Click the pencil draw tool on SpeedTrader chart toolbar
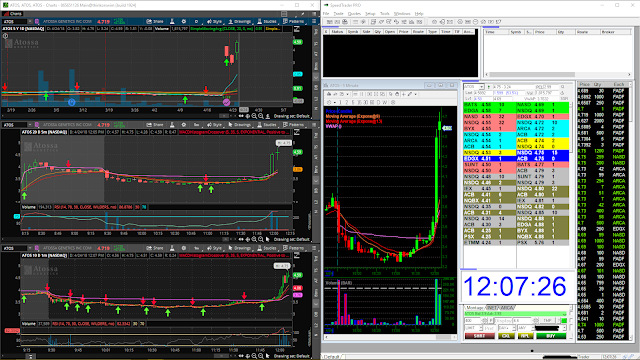640x360 pixels. 410,94
